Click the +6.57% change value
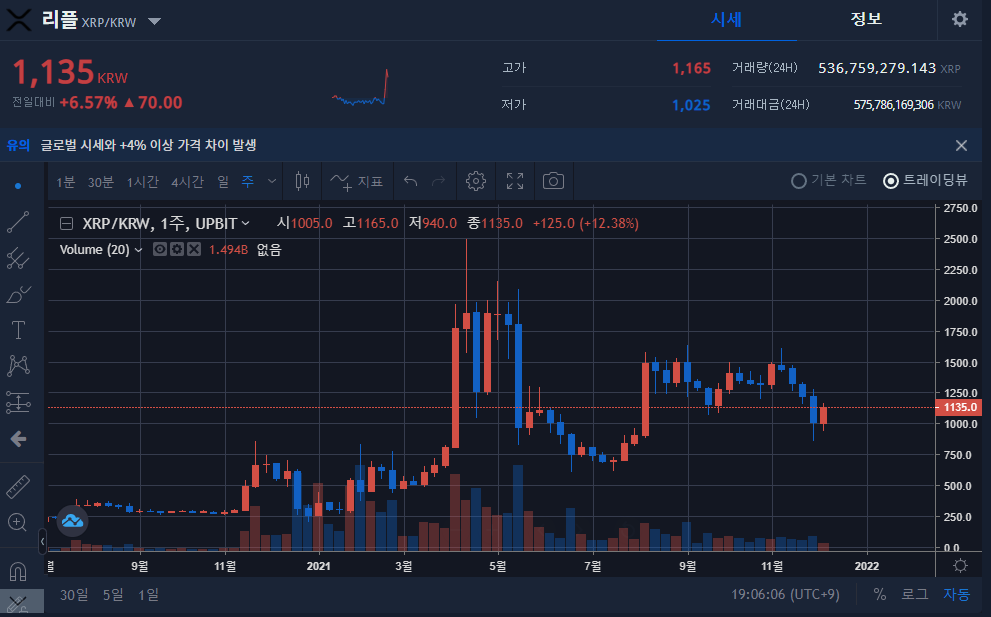Image resolution: width=991 pixels, height=617 pixels. [88, 102]
